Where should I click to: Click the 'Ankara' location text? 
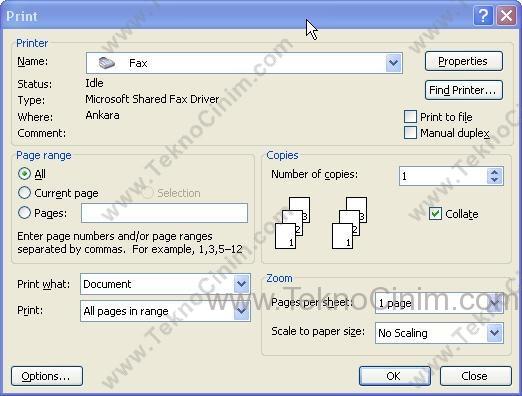point(102,115)
